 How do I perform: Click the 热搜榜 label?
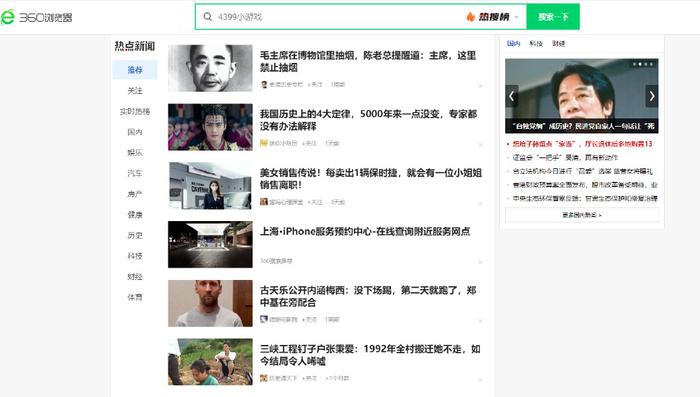(494, 17)
